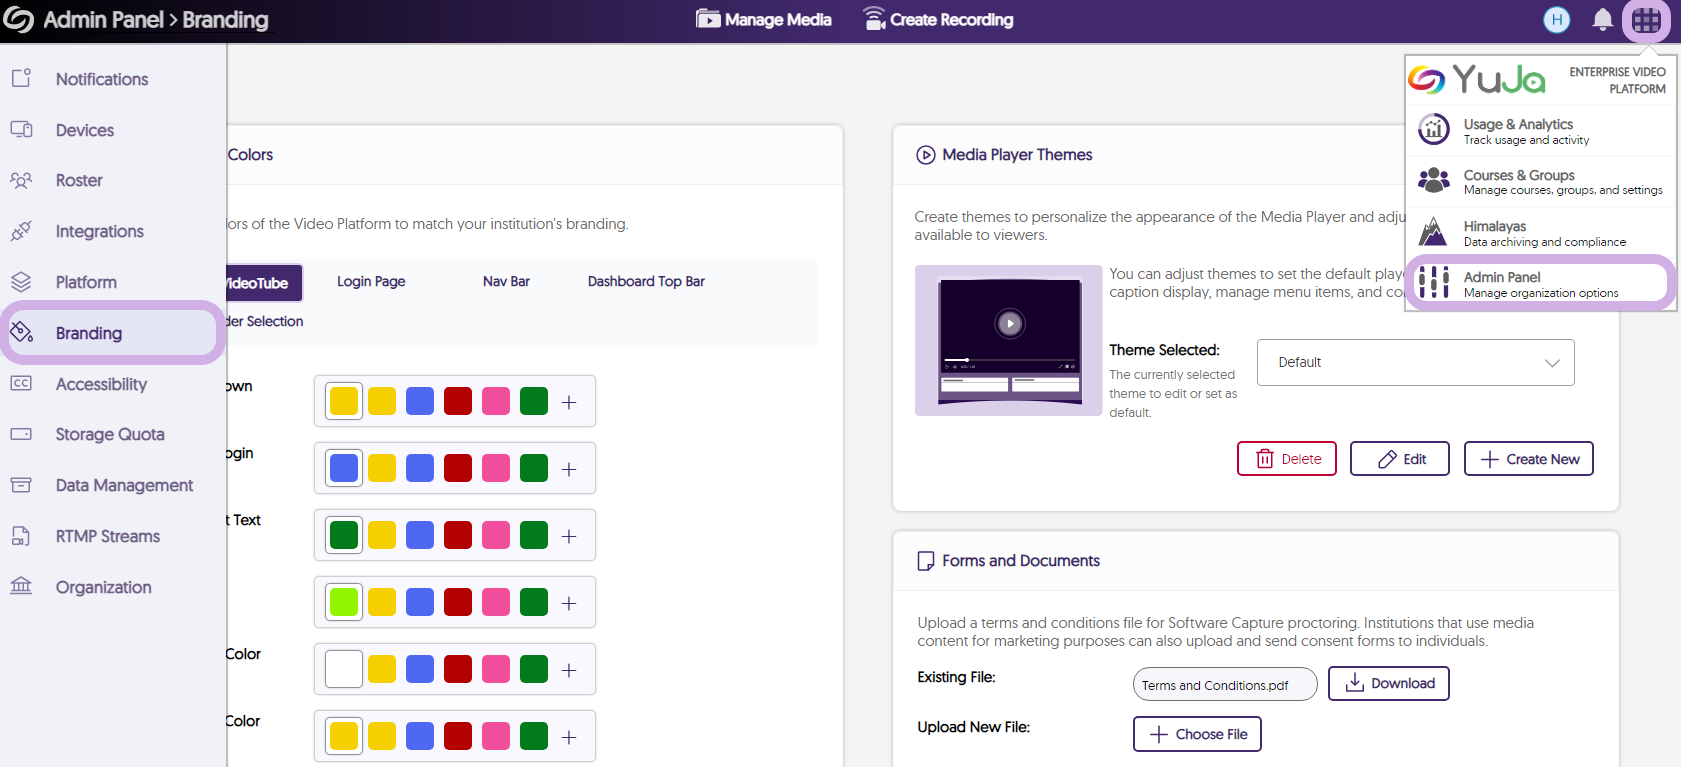Select the Dashboard Top Bar tab
The image size is (1681, 767).
click(646, 282)
